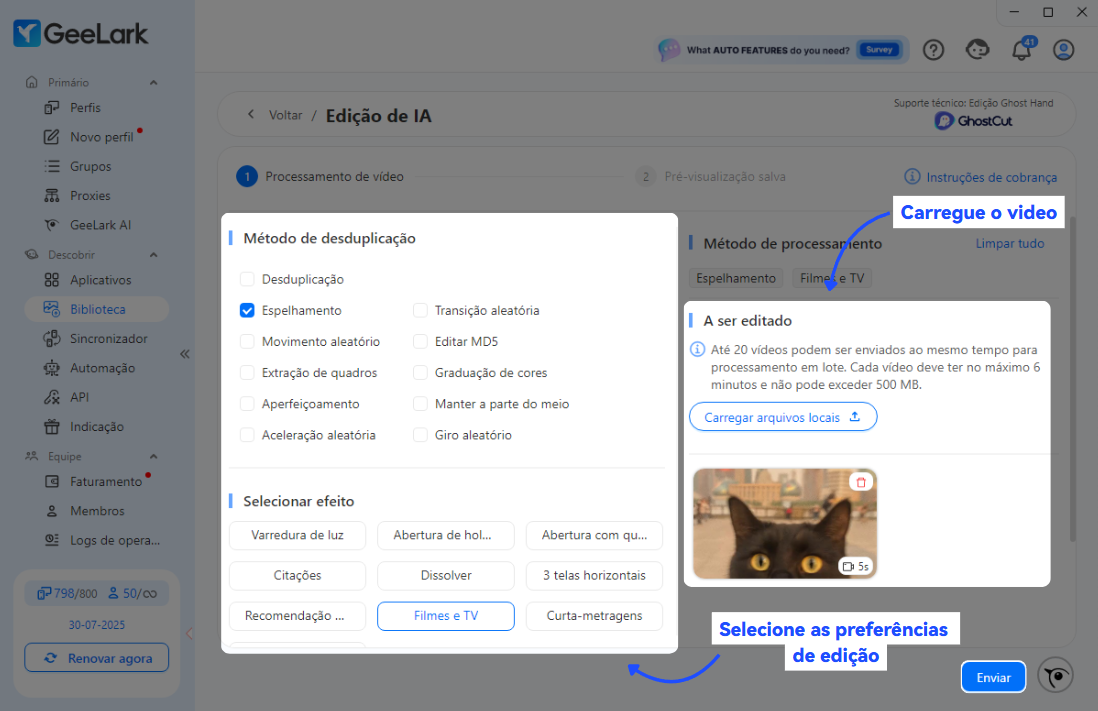
Task: Open the user account avatar icon
Action: (x=1064, y=50)
